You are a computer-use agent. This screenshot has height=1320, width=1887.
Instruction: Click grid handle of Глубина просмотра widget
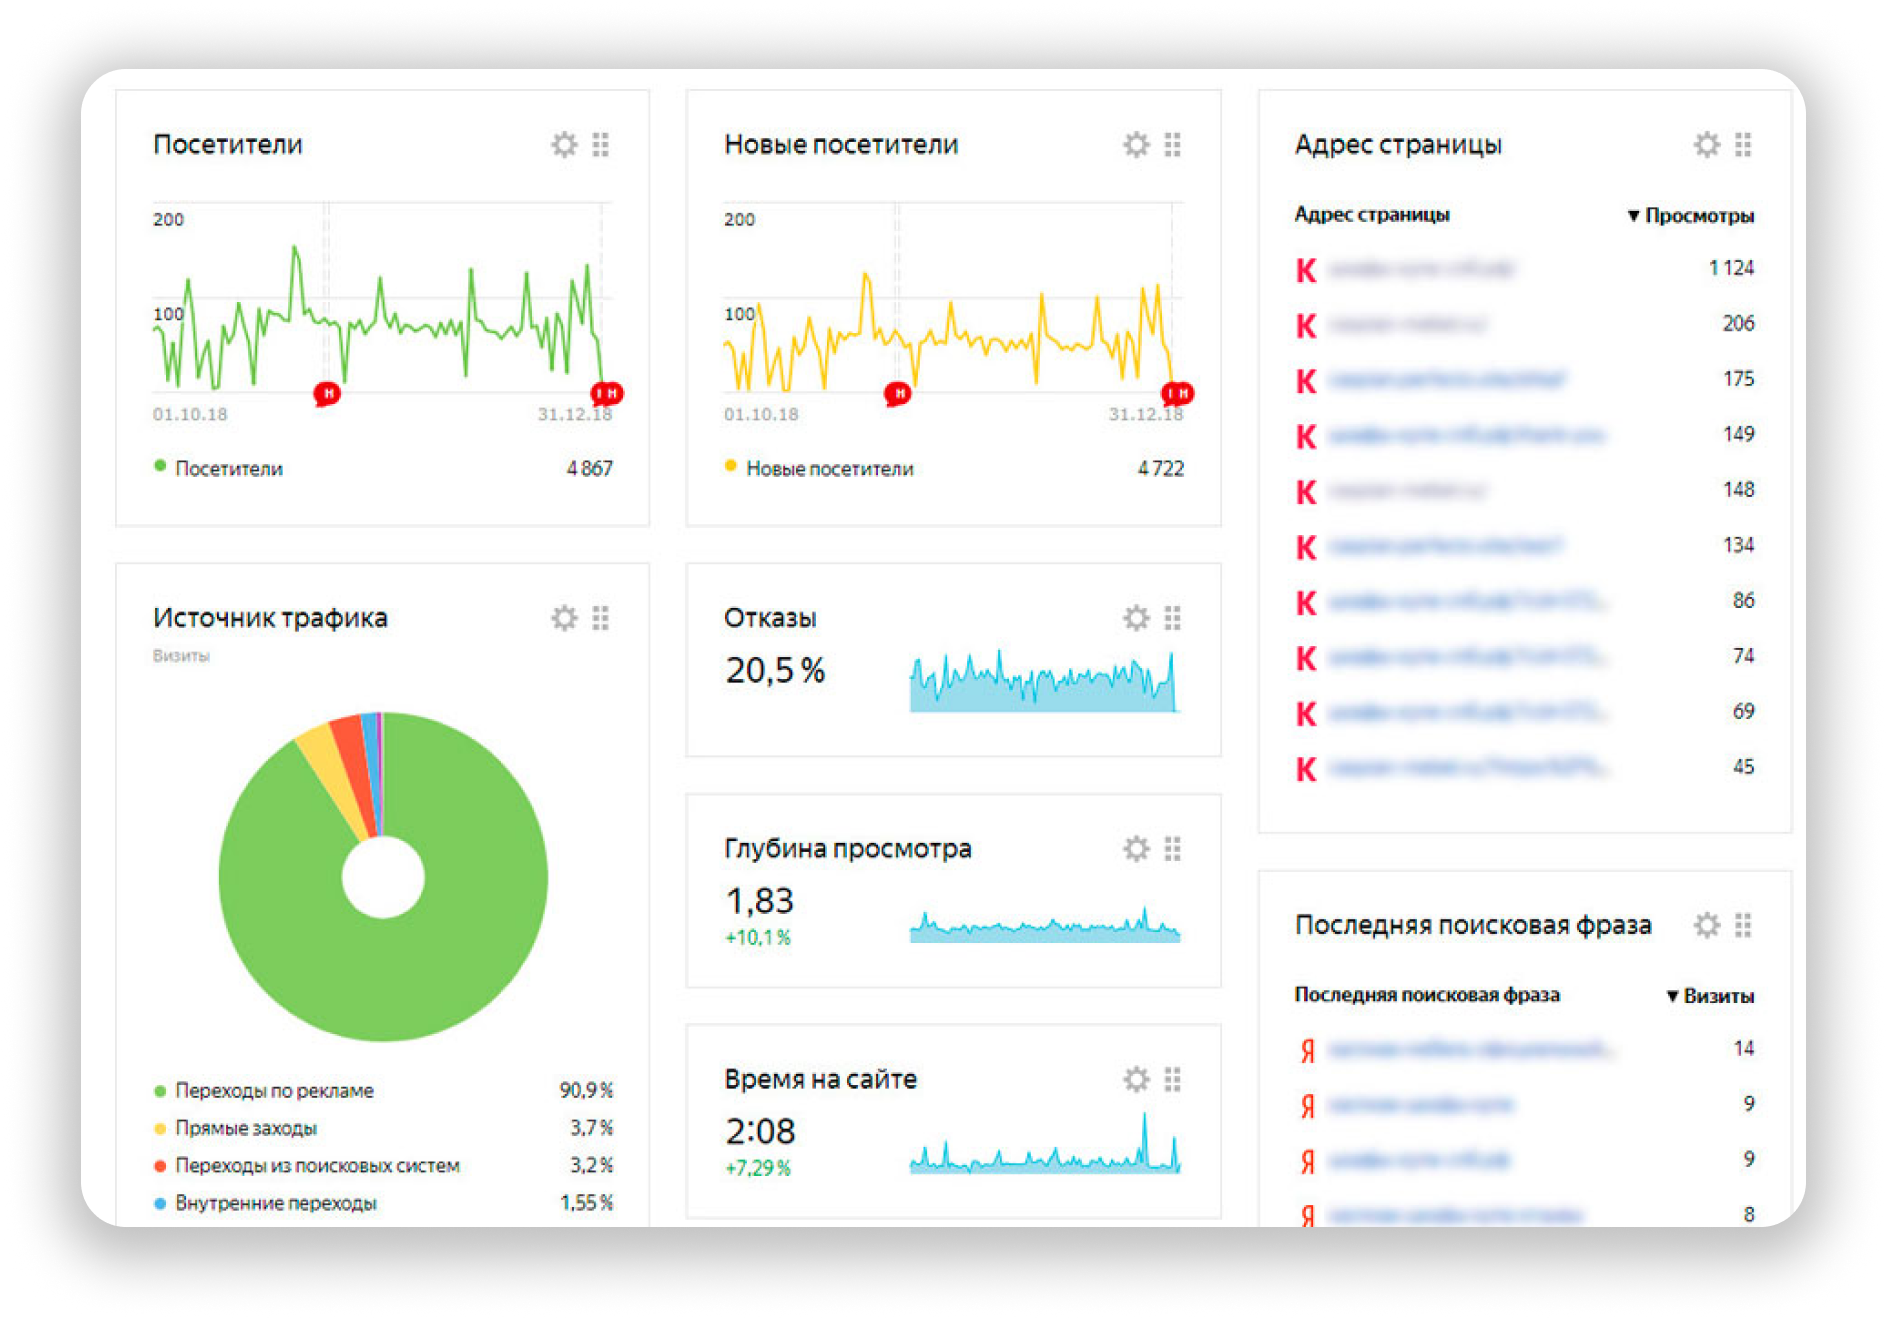click(1172, 848)
